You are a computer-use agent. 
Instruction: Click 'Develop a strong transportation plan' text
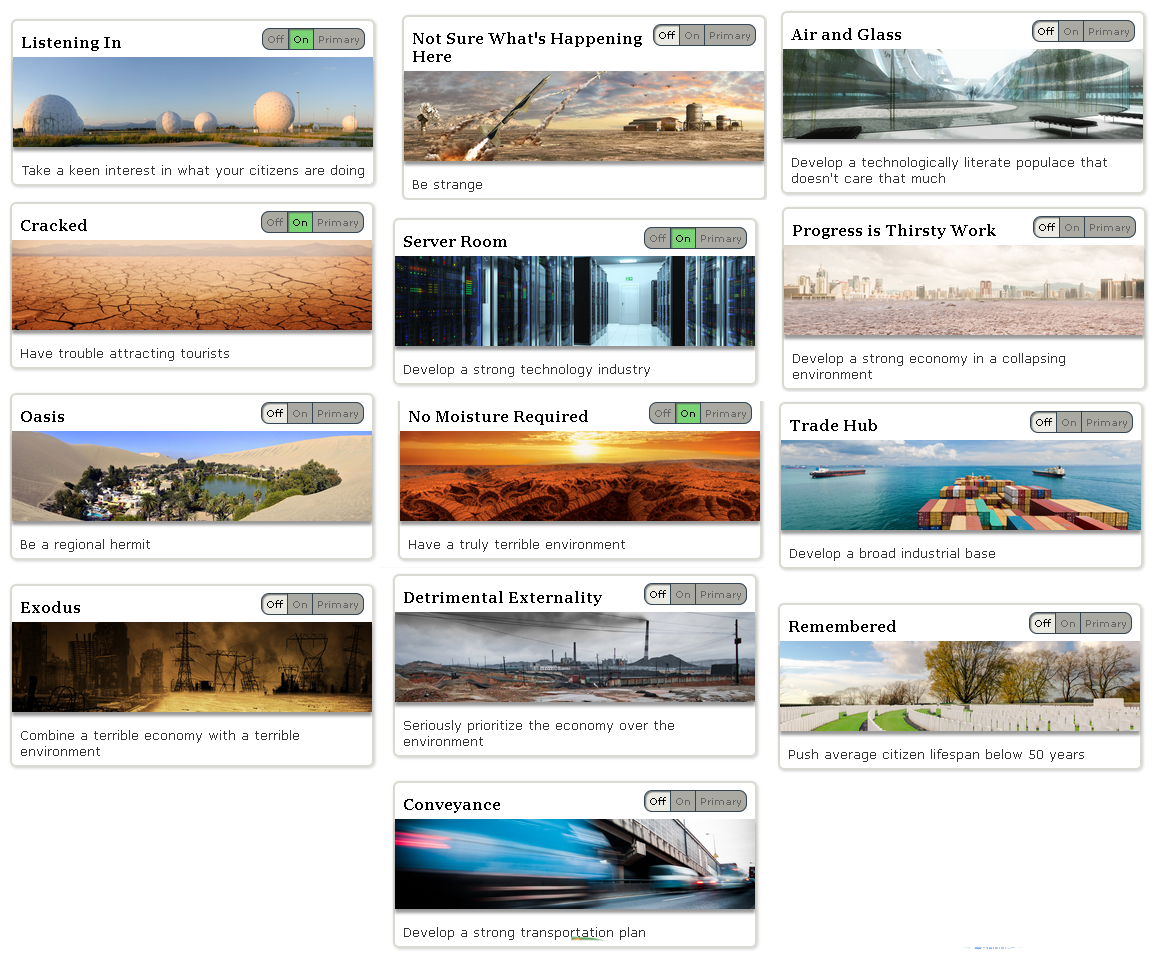[524, 933]
